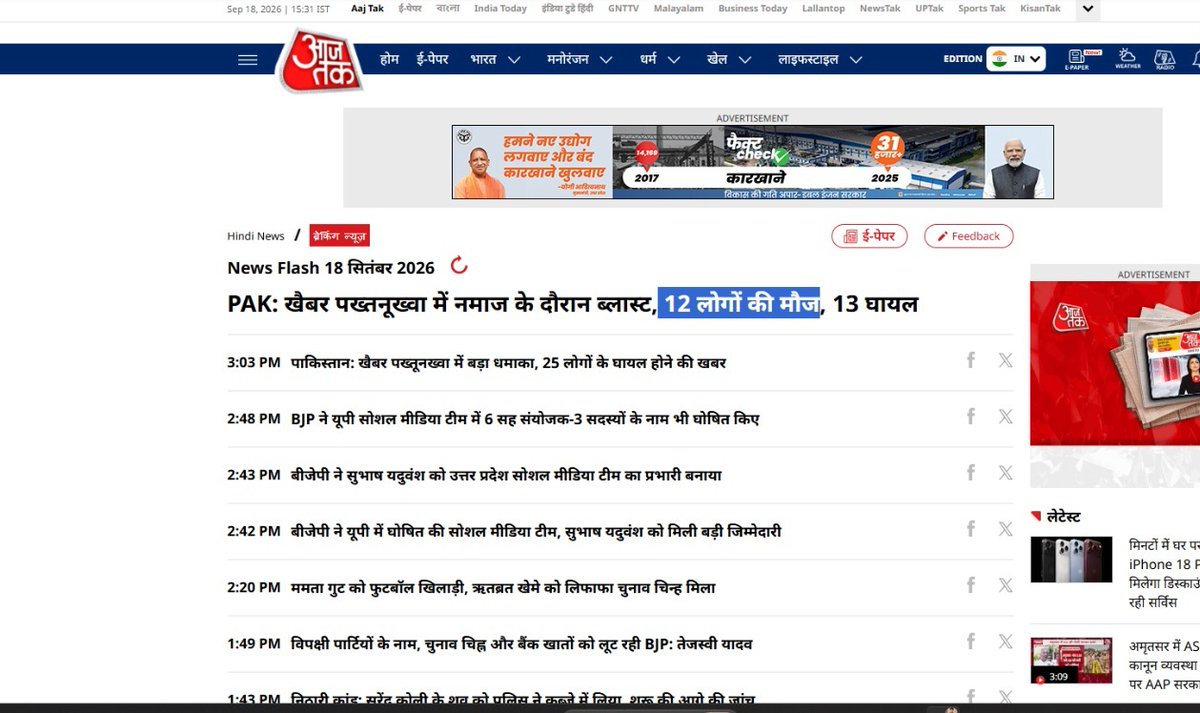Screen dimensions: 1200x713
Task: Open the iPhone thumbnail in लेटेस्ट
Action: point(1071,559)
